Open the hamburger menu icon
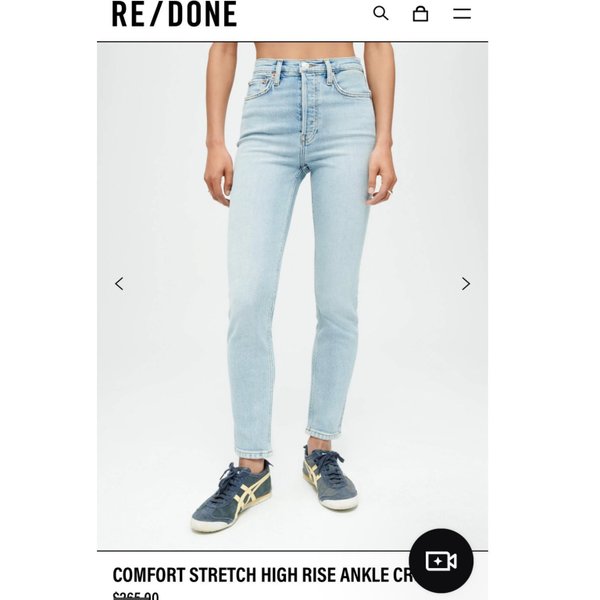 click(x=462, y=14)
